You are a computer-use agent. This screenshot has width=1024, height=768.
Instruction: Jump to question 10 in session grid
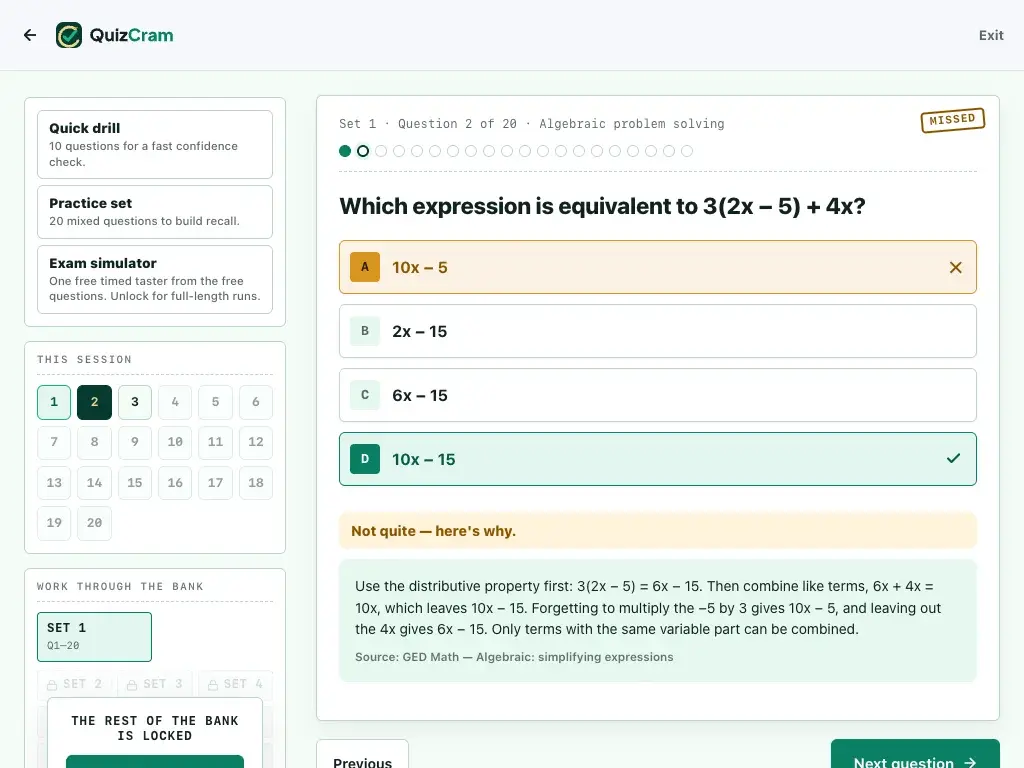175,442
